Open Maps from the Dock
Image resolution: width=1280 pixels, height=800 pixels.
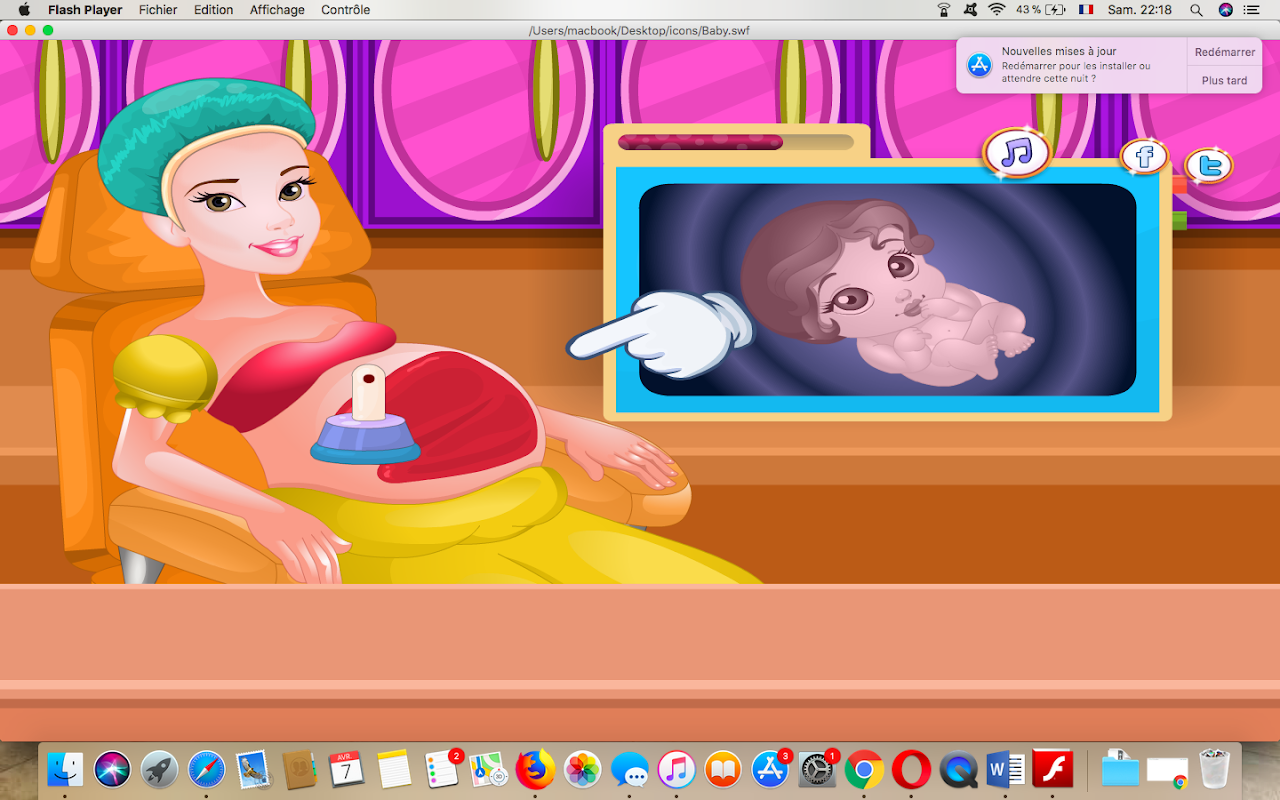(x=488, y=769)
